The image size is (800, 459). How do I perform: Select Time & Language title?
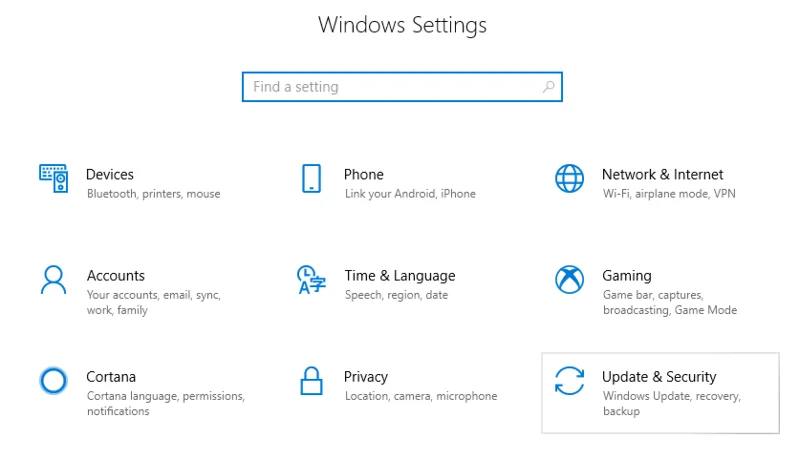click(x=400, y=276)
